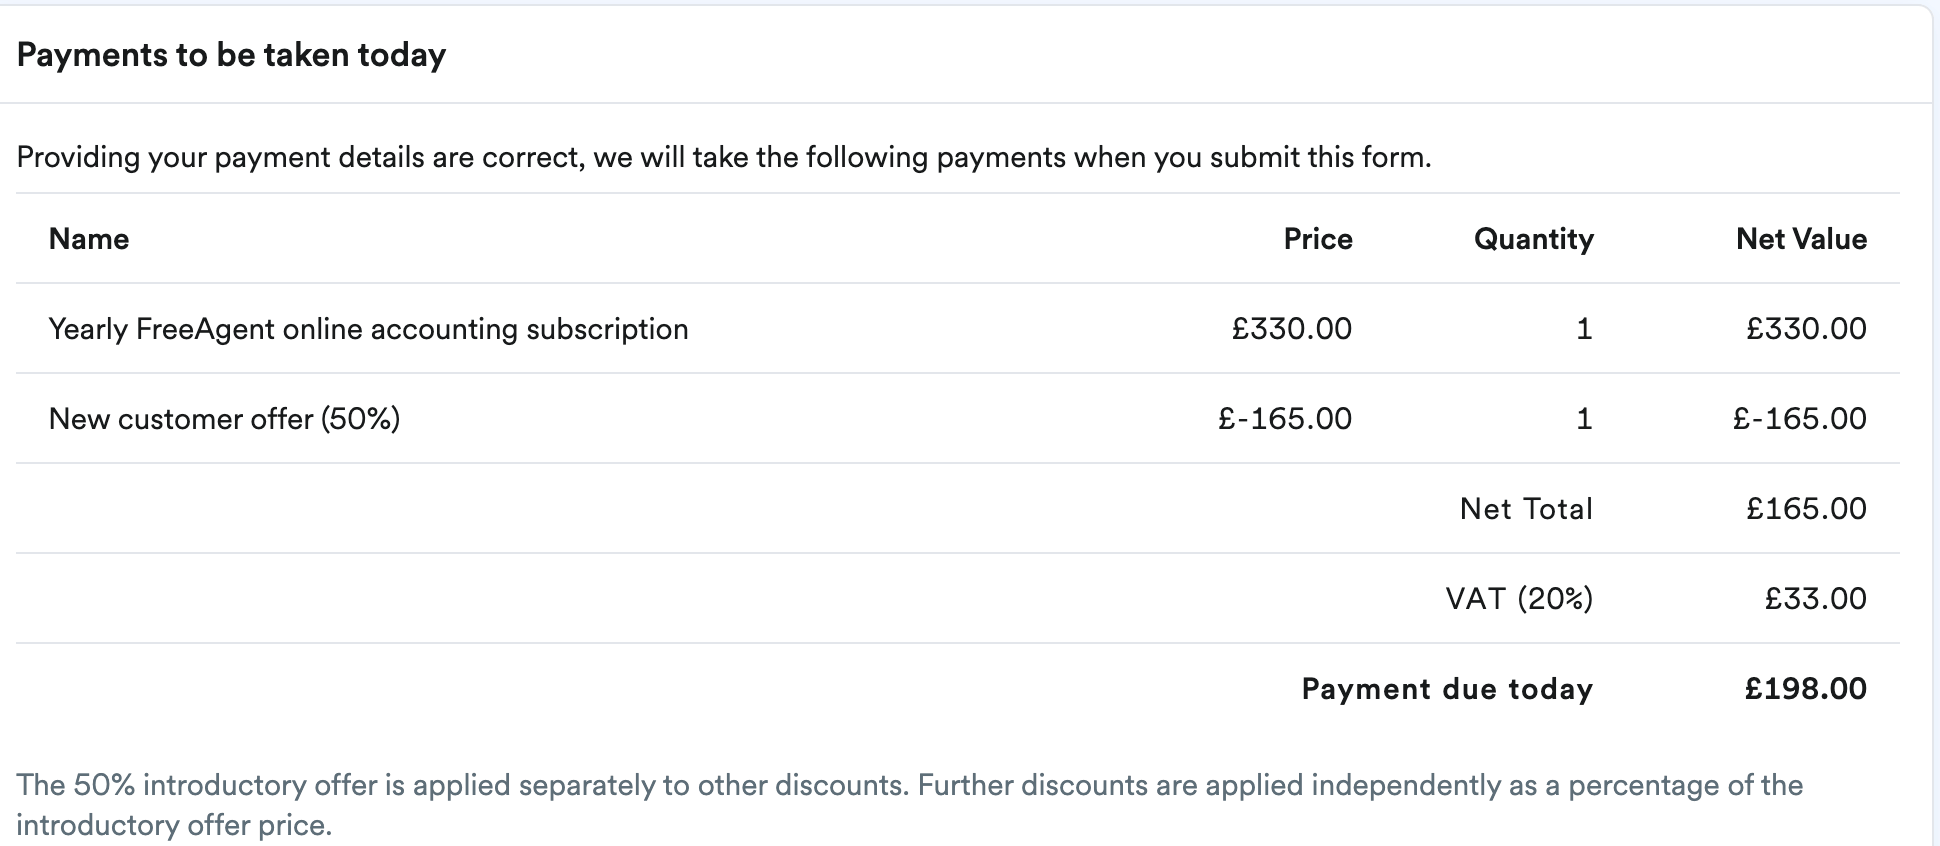The width and height of the screenshot is (1940, 846).
Task: Click the Quantity column header
Action: point(1533,239)
